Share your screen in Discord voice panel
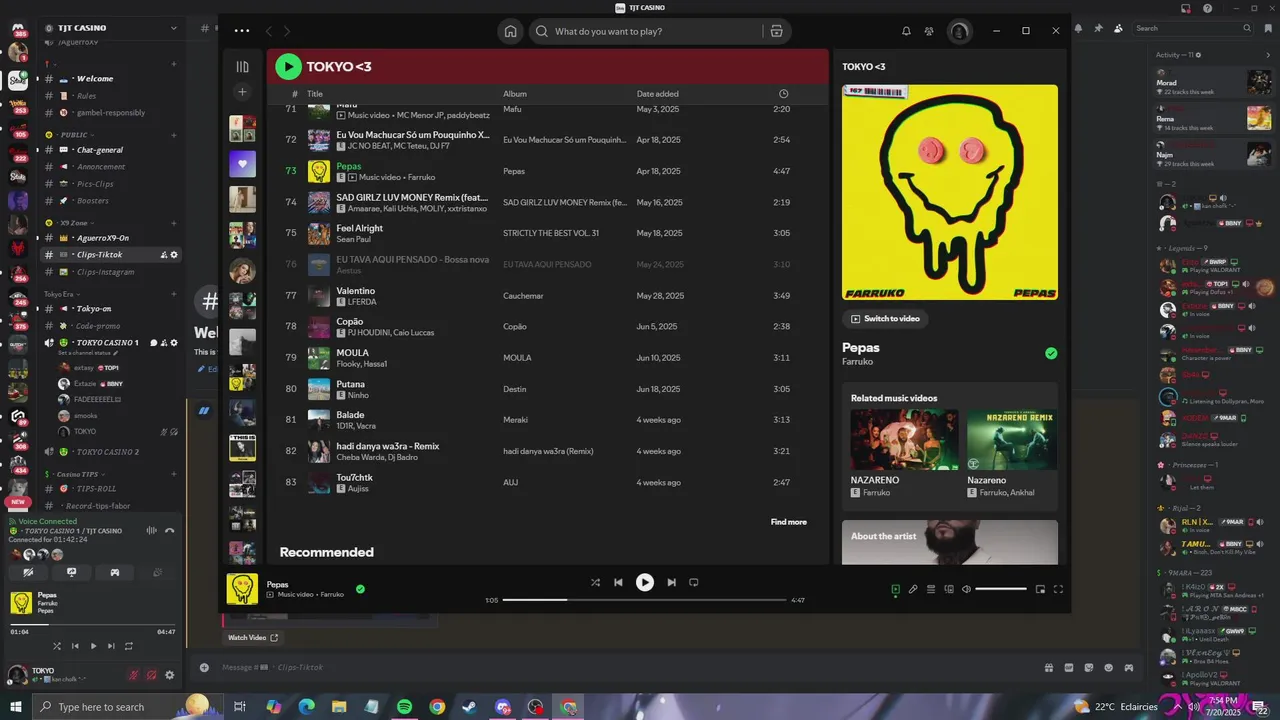Image resolution: width=1280 pixels, height=720 pixels. (71, 573)
